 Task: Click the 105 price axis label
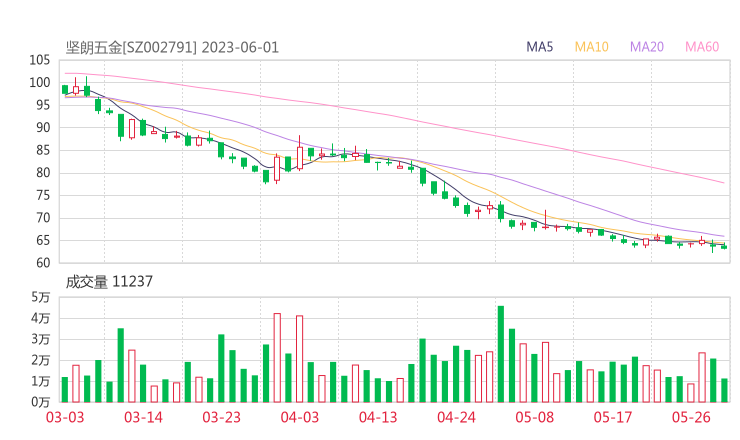point(40,60)
